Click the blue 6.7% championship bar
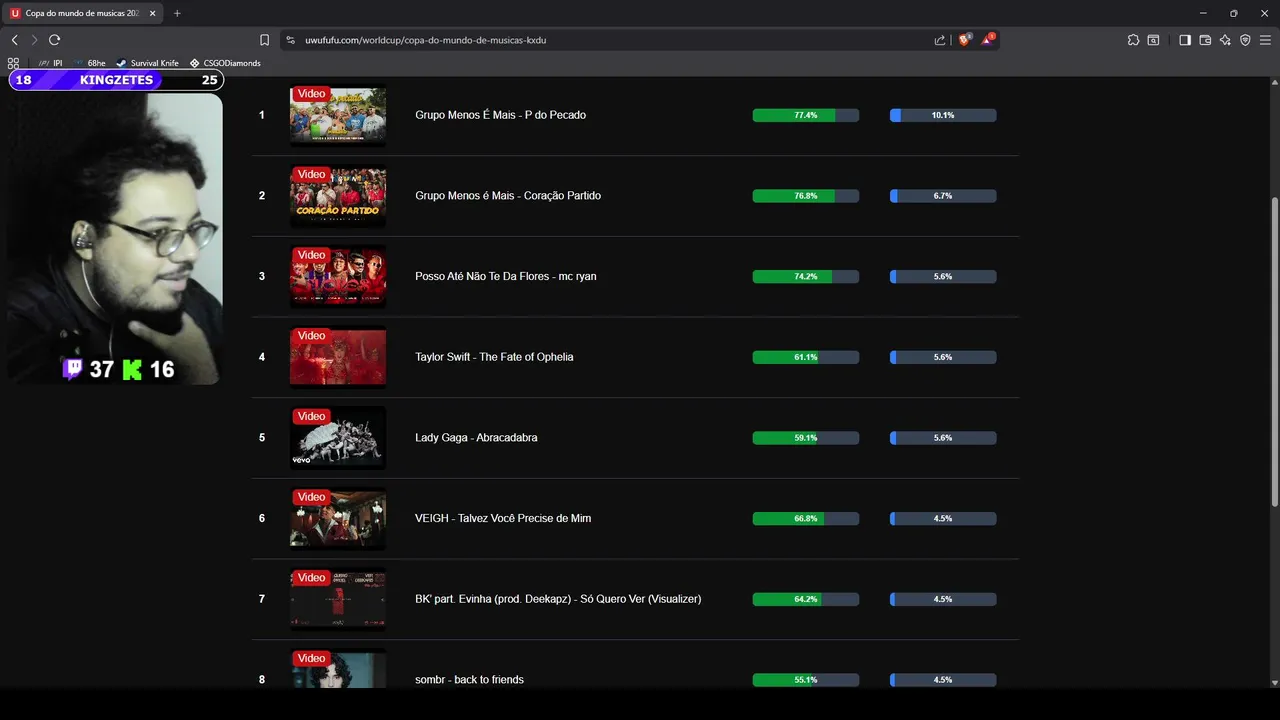1280x720 pixels. (943, 196)
